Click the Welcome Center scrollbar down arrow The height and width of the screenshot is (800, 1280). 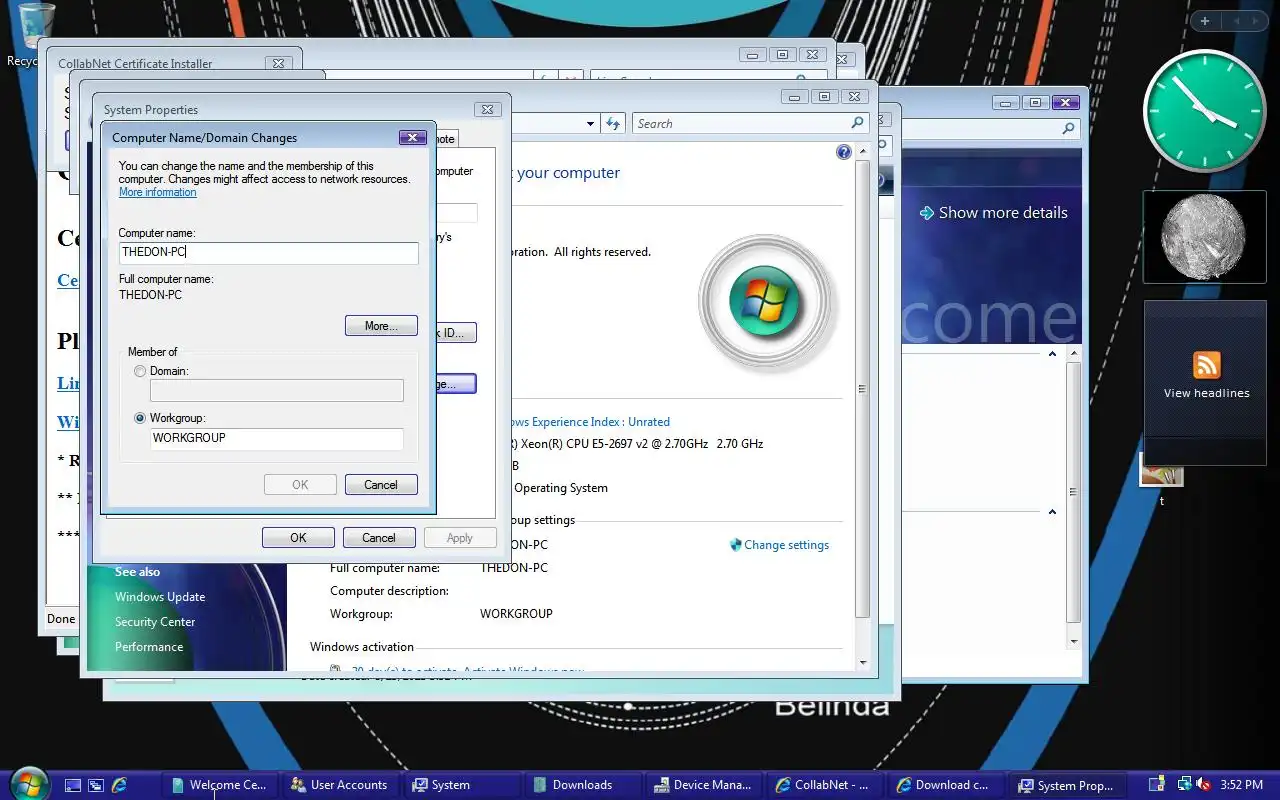click(x=1074, y=641)
